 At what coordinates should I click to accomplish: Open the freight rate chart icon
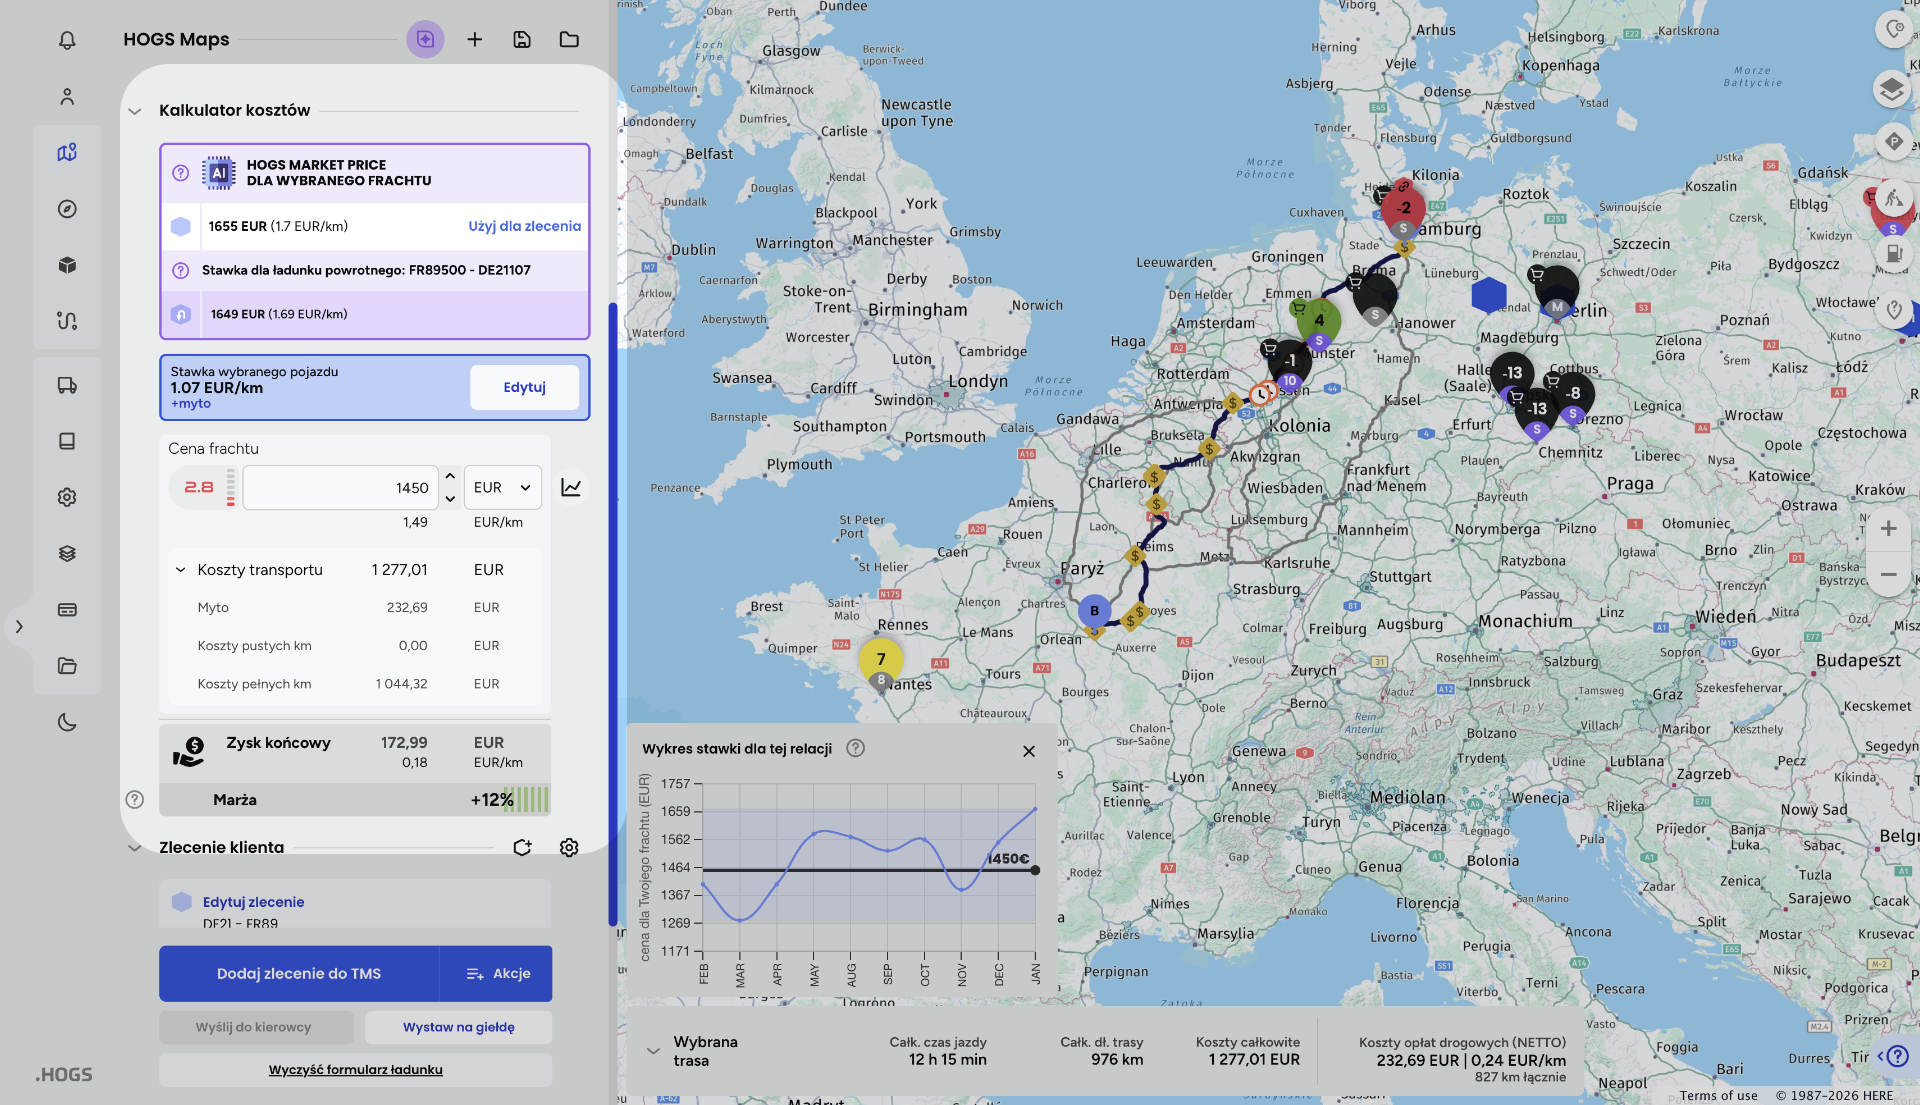tap(571, 487)
